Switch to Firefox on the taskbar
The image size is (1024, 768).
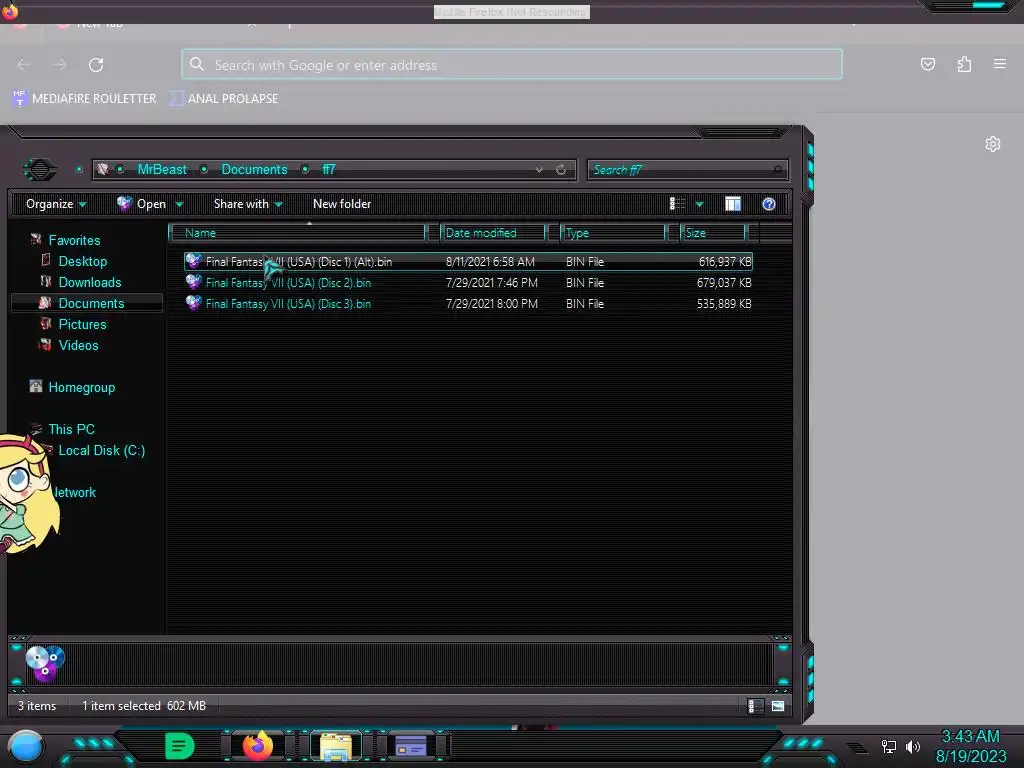coord(258,746)
